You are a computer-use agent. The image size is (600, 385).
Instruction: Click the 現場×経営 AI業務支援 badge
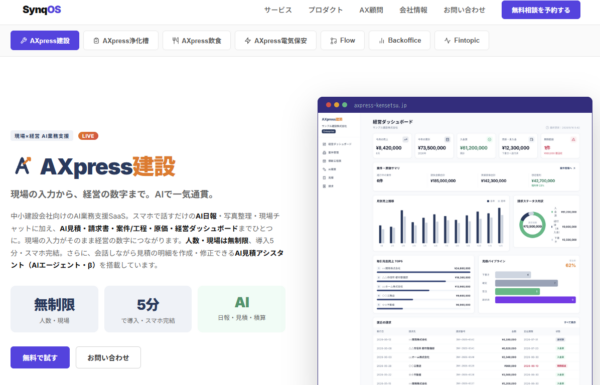[42, 136]
